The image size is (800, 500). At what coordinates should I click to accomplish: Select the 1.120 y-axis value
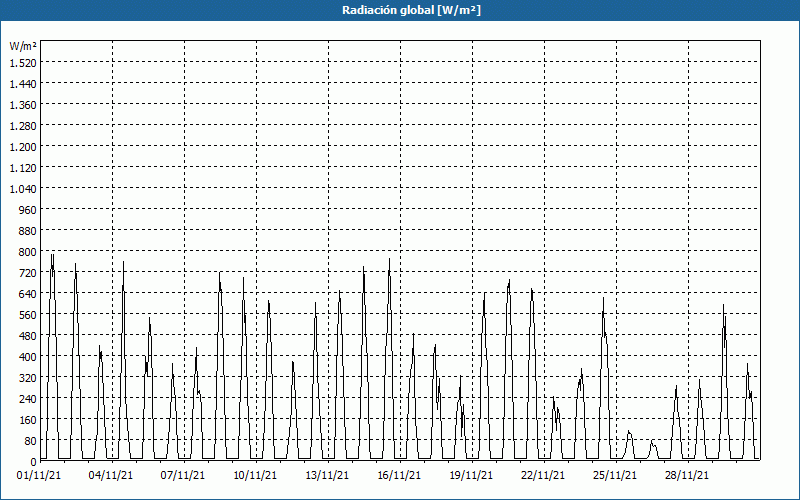[23, 167]
